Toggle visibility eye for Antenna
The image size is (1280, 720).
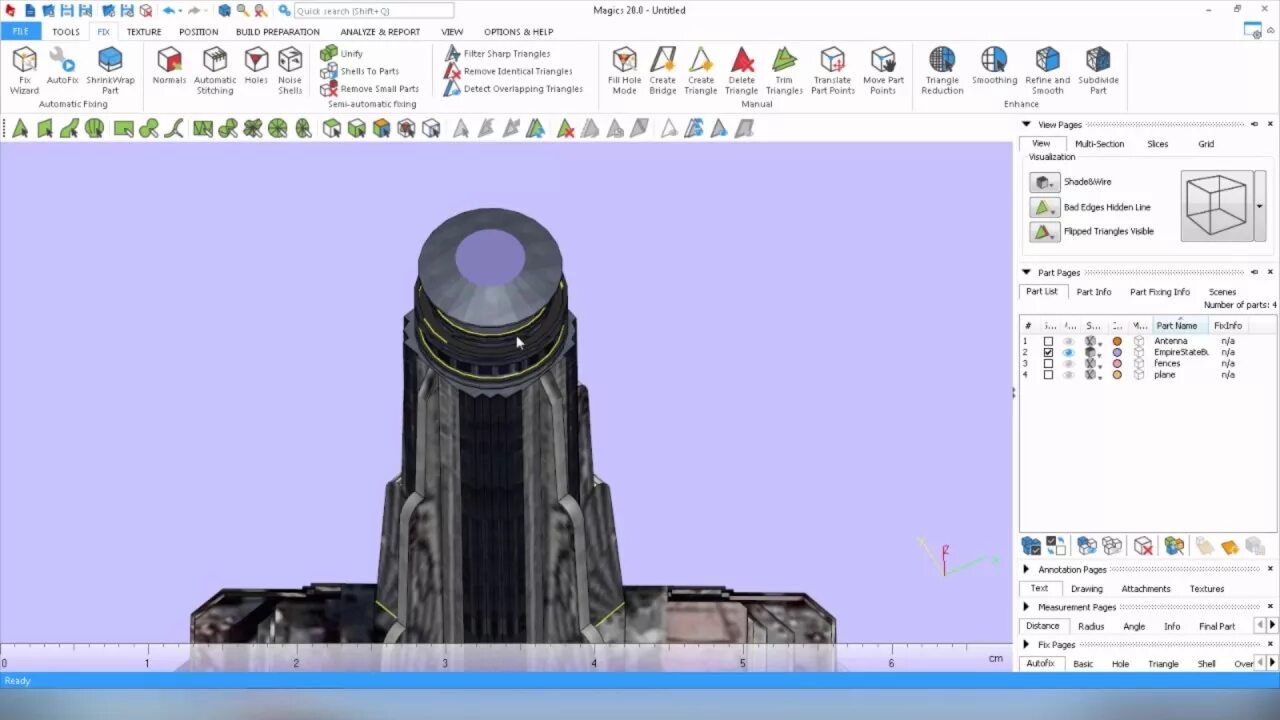coord(1068,341)
